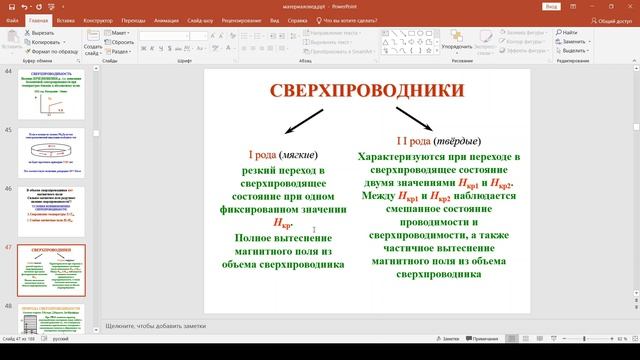Switch to Рецензирование tab
This screenshot has height=360, width=640.
click(x=241, y=20)
